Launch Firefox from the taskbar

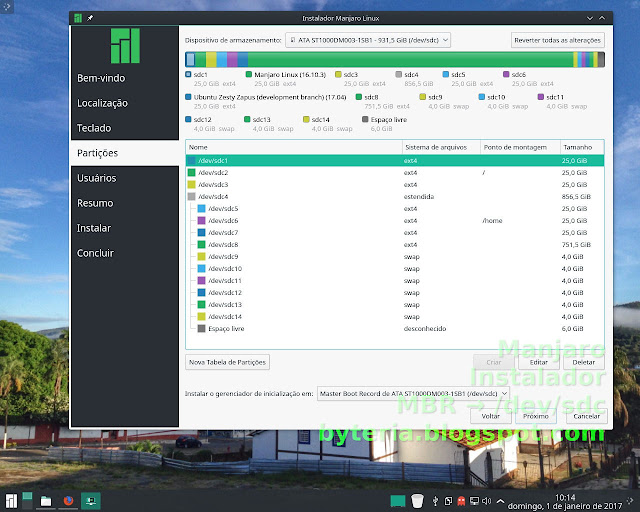click(x=68, y=501)
